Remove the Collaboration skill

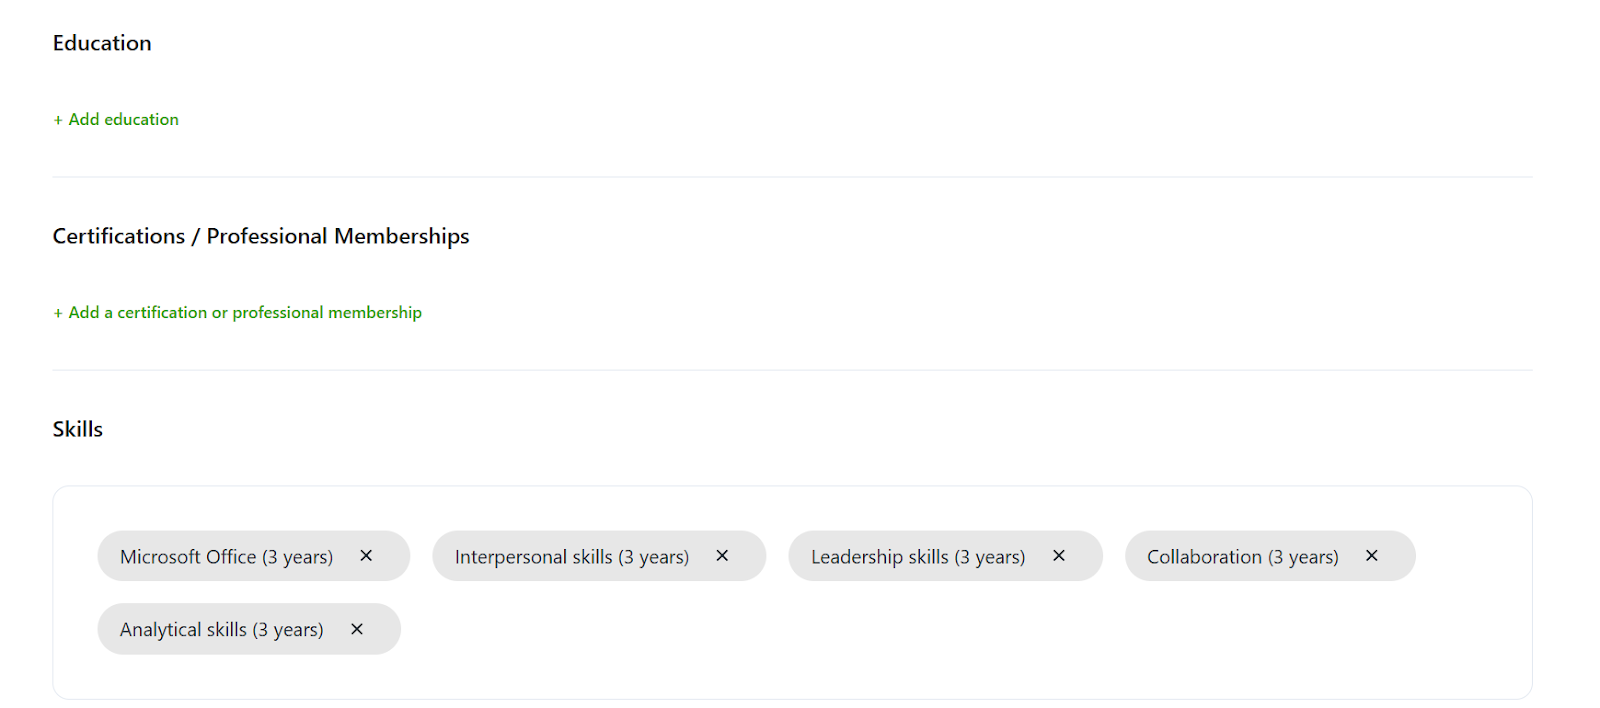click(x=1372, y=556)
